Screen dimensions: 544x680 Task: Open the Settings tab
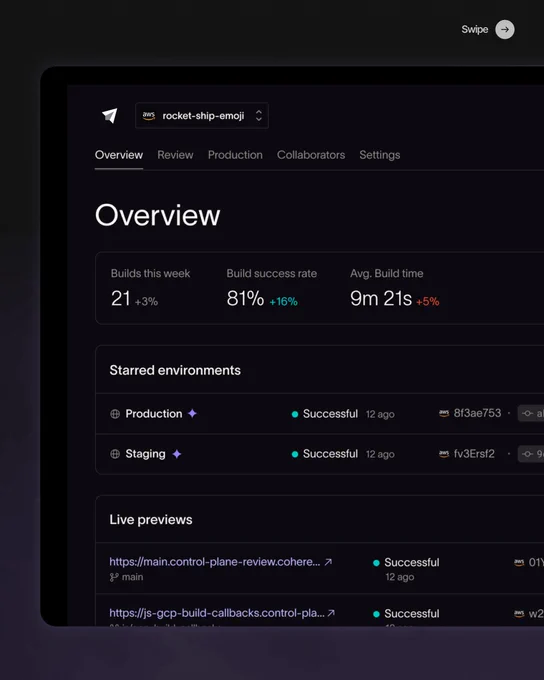point(380,155)
